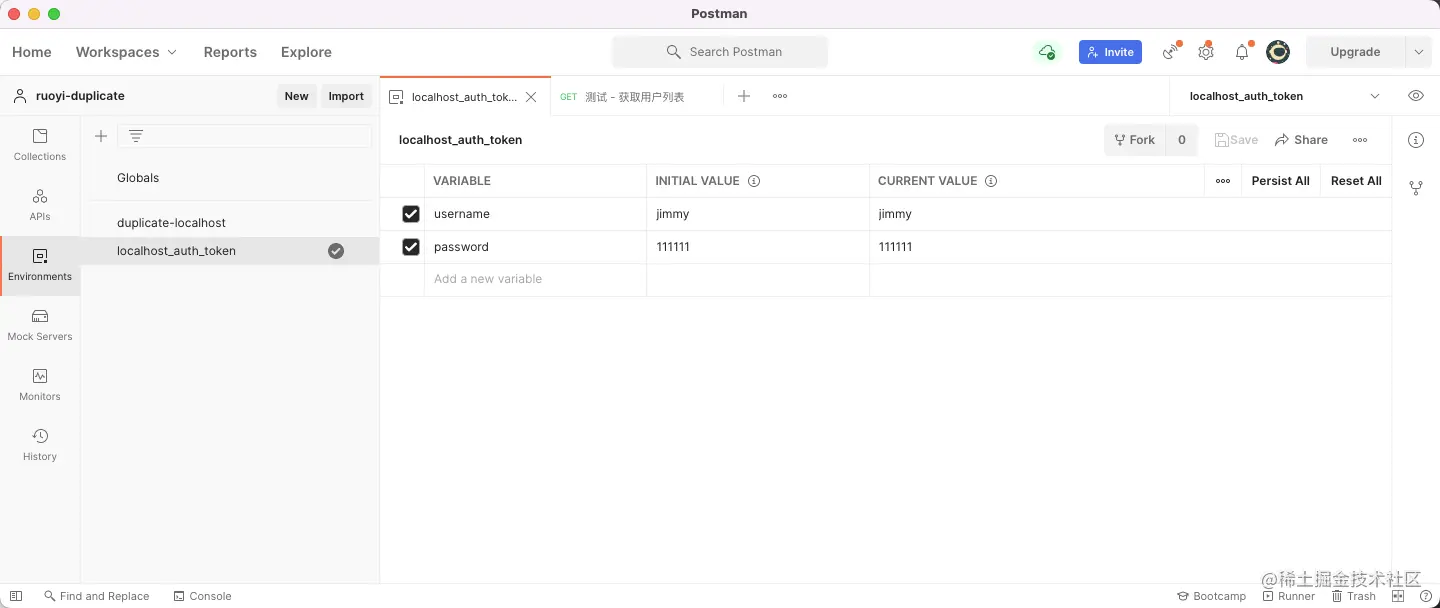
Task: Close the localhost_auth_token tab
Action: (x=531, y=97)
